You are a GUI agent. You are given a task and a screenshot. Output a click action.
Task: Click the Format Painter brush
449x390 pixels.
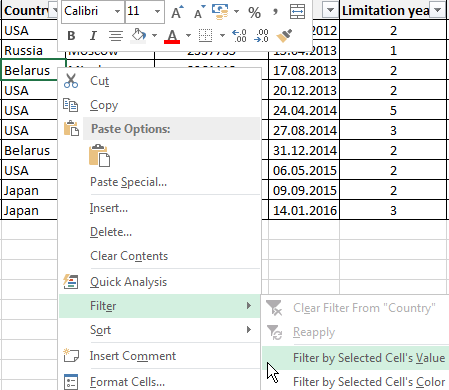click(x=284, y=36)
